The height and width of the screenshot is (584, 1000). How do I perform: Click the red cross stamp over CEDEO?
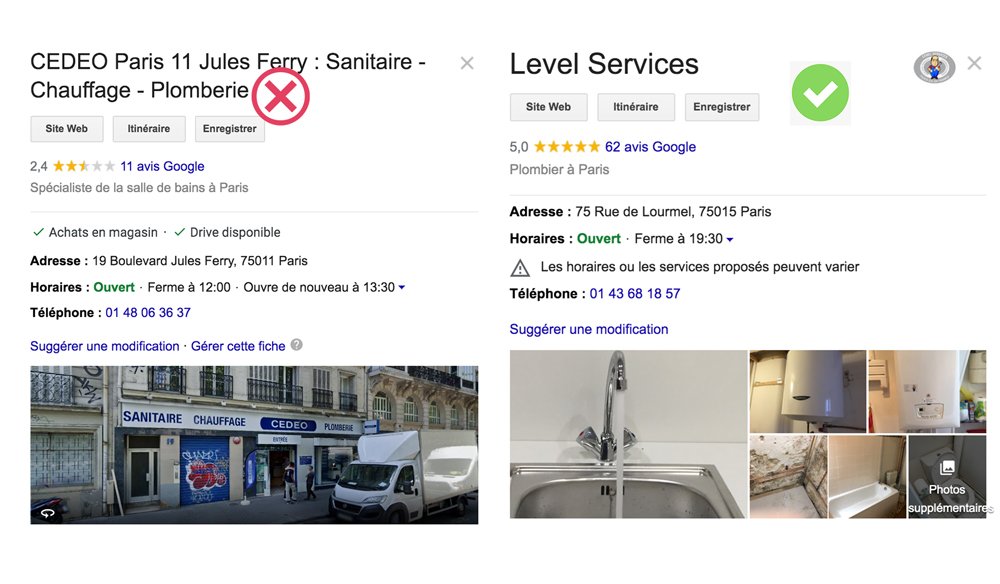point(281,96)
